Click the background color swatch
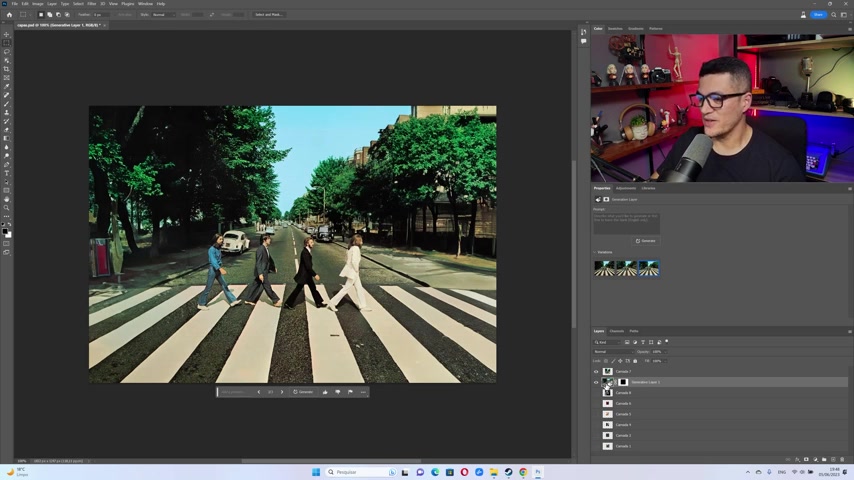 (x=9, y=235)
